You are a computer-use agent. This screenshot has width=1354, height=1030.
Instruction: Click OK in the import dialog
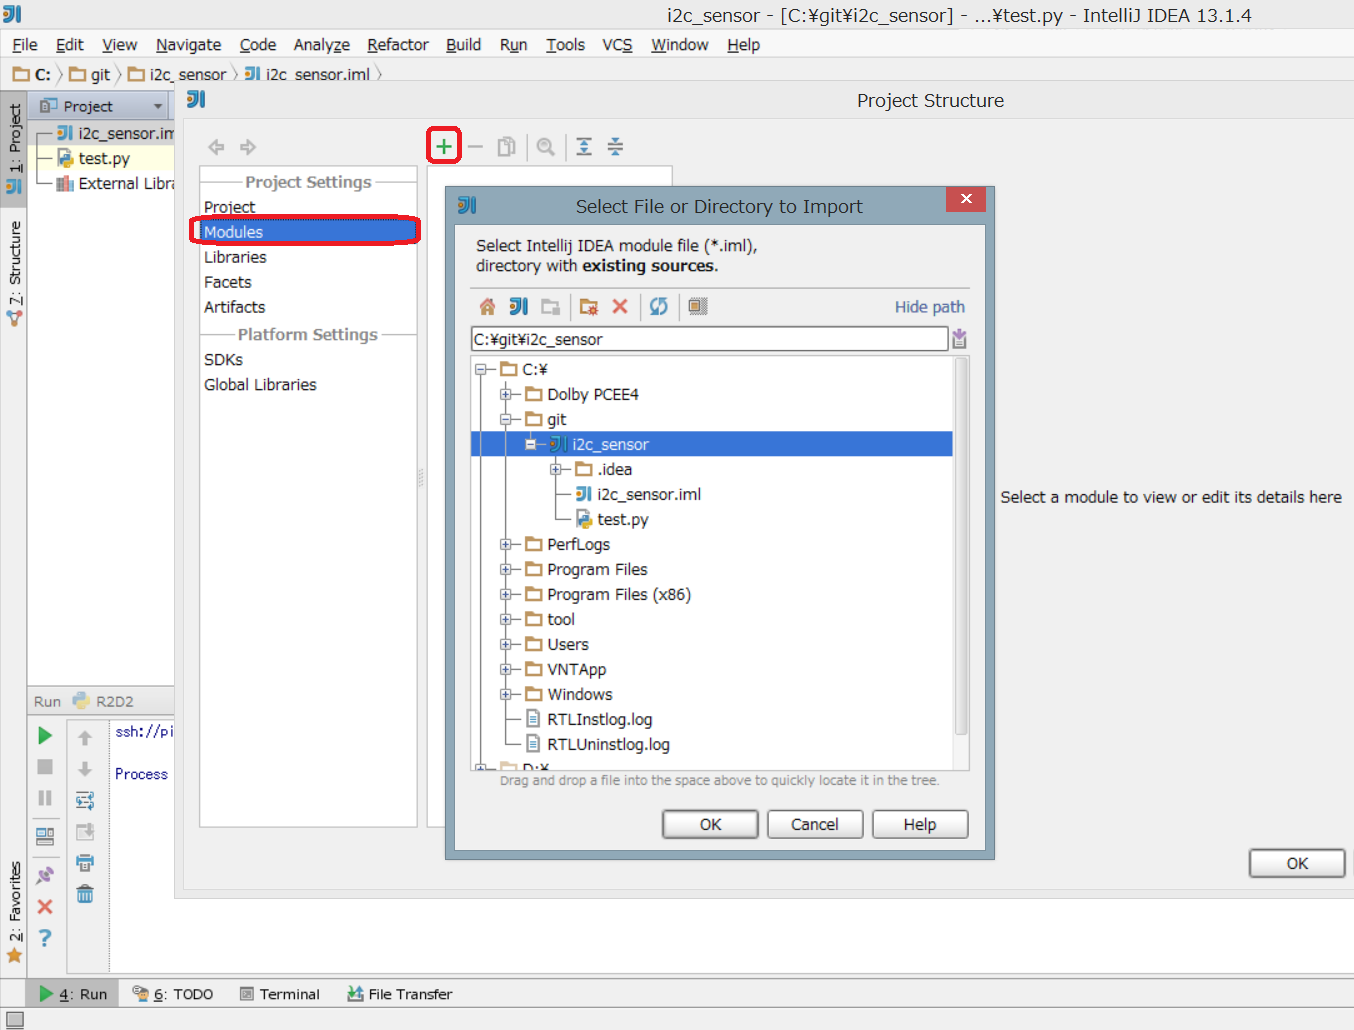tap(710, 824)
